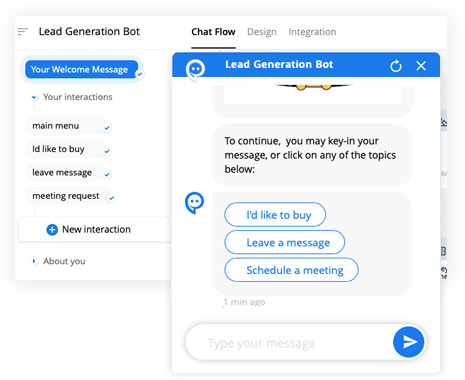
Task: Click the 1 min ago timestamp
Action: [x=244, y=302]
